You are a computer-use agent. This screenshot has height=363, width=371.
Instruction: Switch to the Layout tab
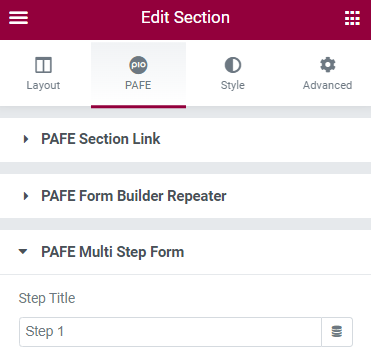coord(43,74)
